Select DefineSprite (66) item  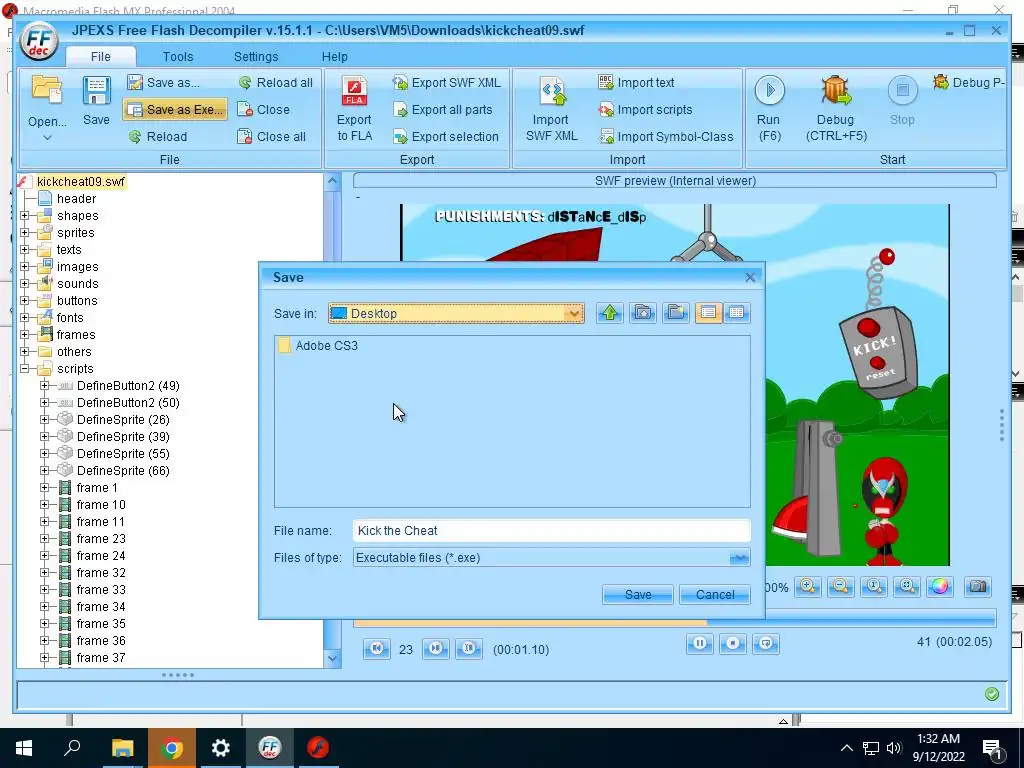click(123, 470)
